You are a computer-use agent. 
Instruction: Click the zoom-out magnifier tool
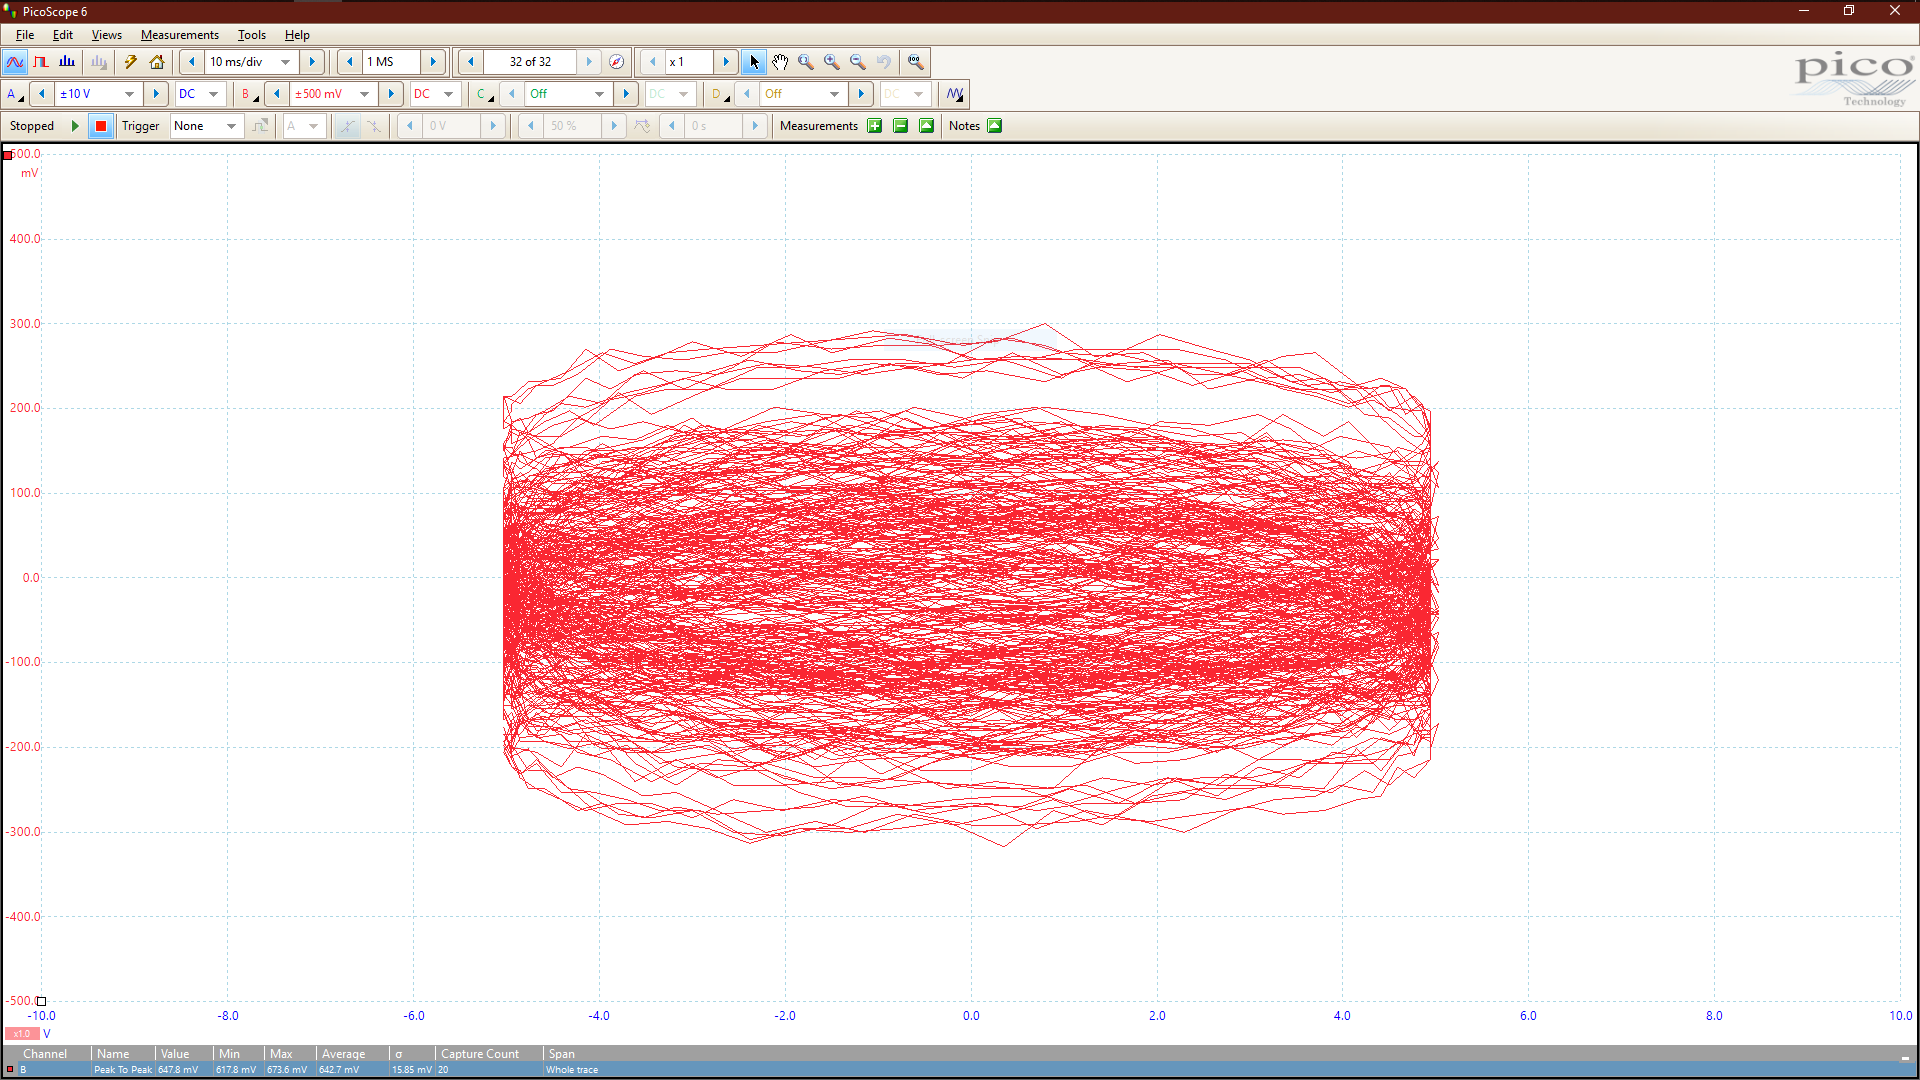pyautogui.click(x=858, y=62)
